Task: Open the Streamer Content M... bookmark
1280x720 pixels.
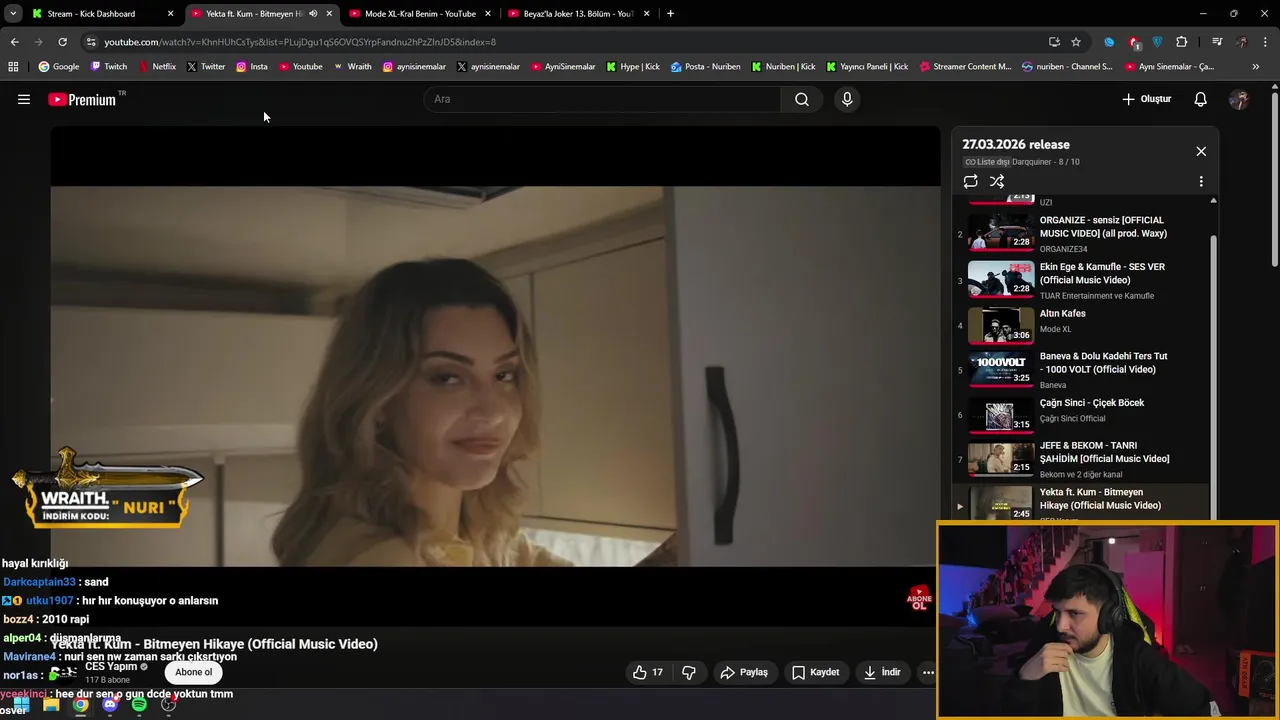Action: tap(965, 67)
